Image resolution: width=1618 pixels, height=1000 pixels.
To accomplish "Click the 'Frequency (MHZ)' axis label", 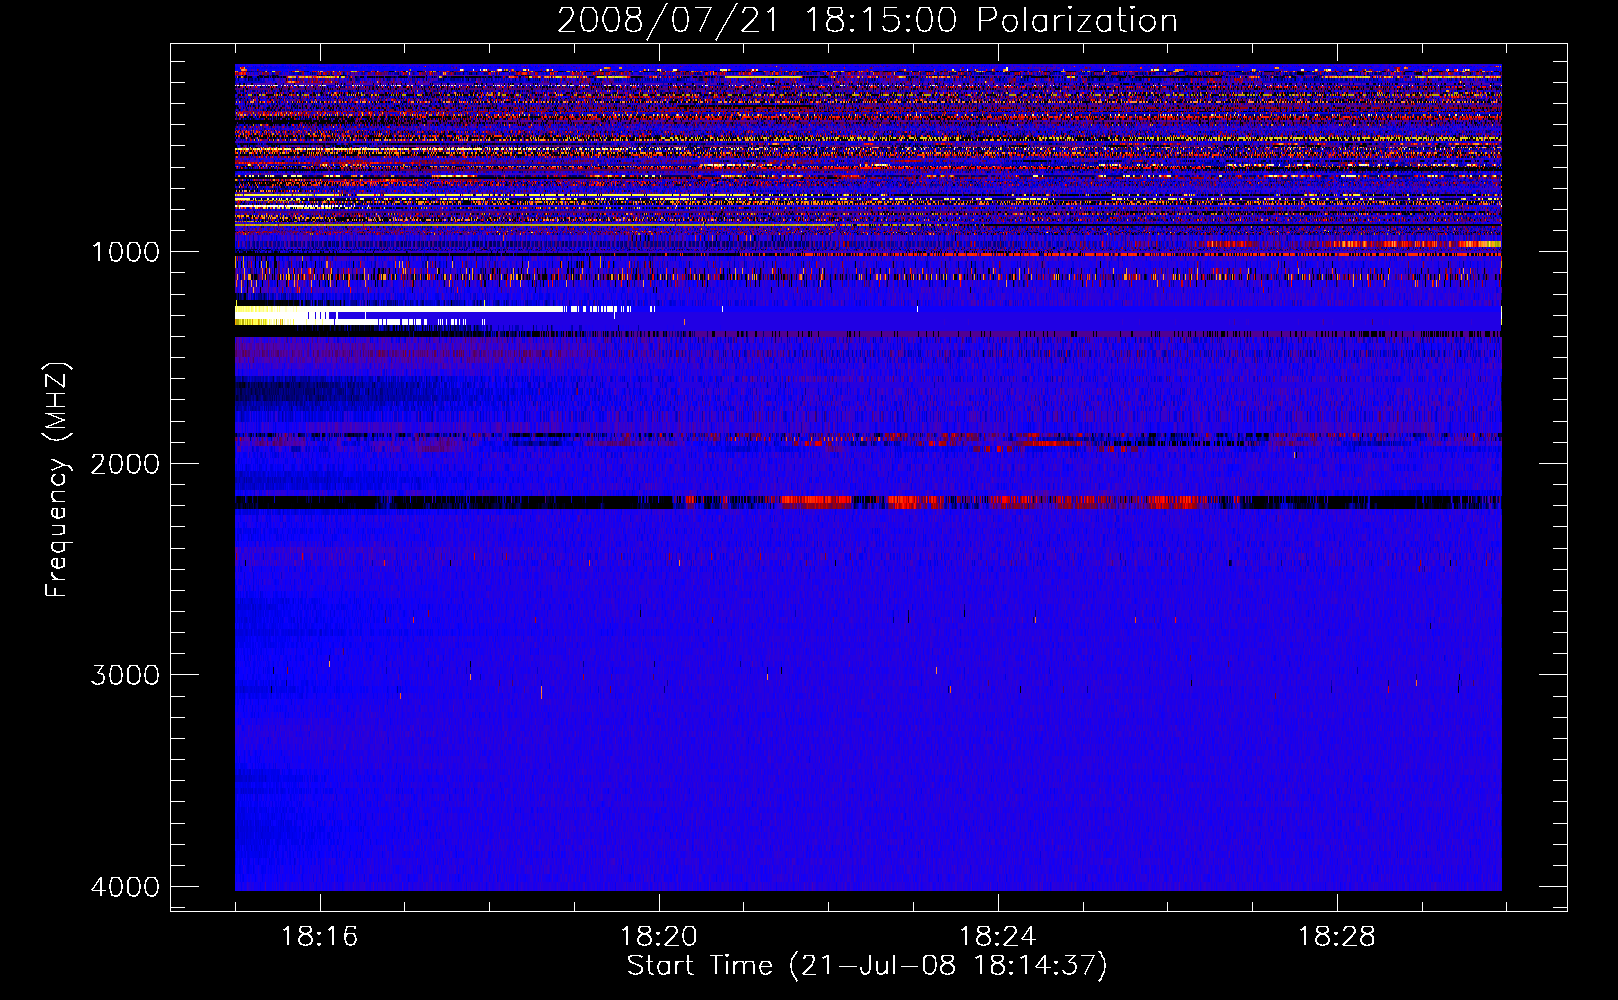I will coord(57,481).
